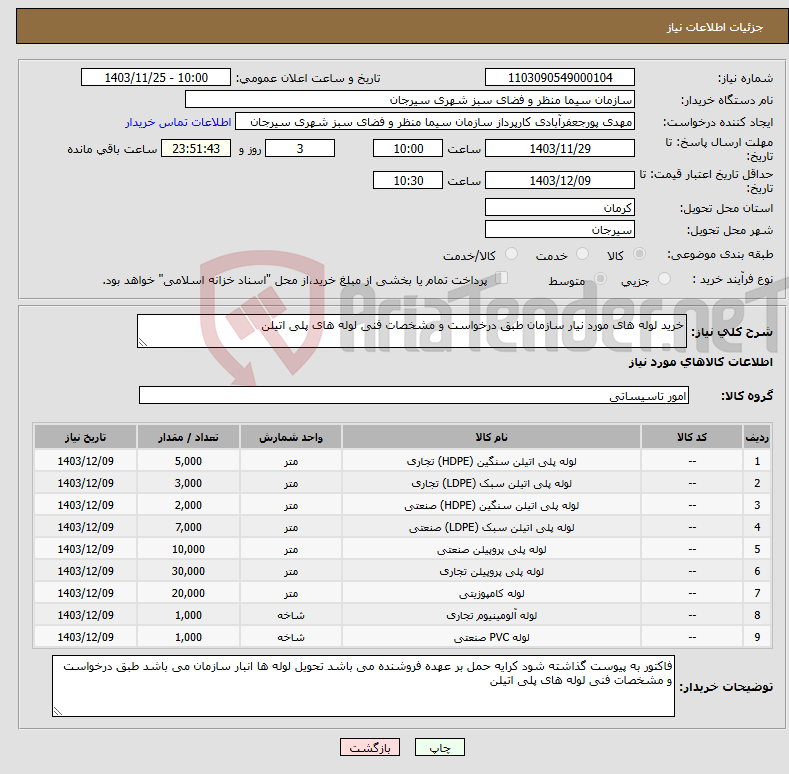Click the description textarea resize grip

click(143, 342)
